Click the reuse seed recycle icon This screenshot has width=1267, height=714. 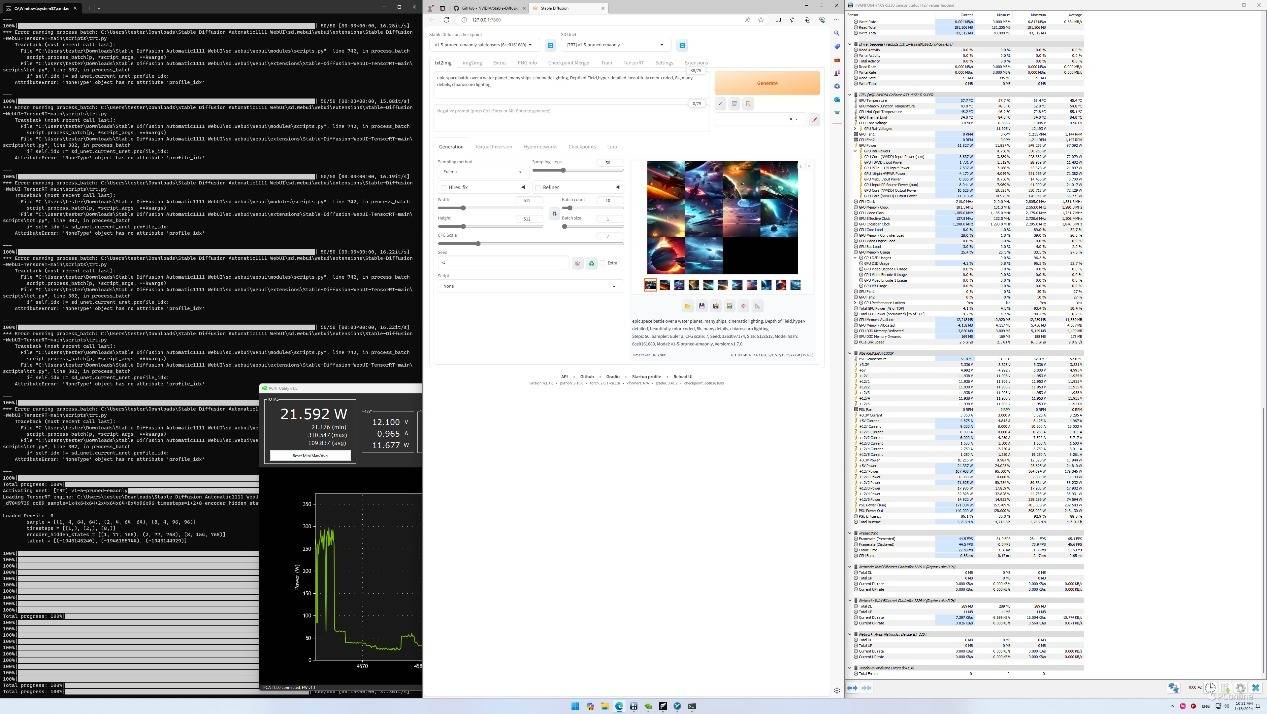[591, 263]
